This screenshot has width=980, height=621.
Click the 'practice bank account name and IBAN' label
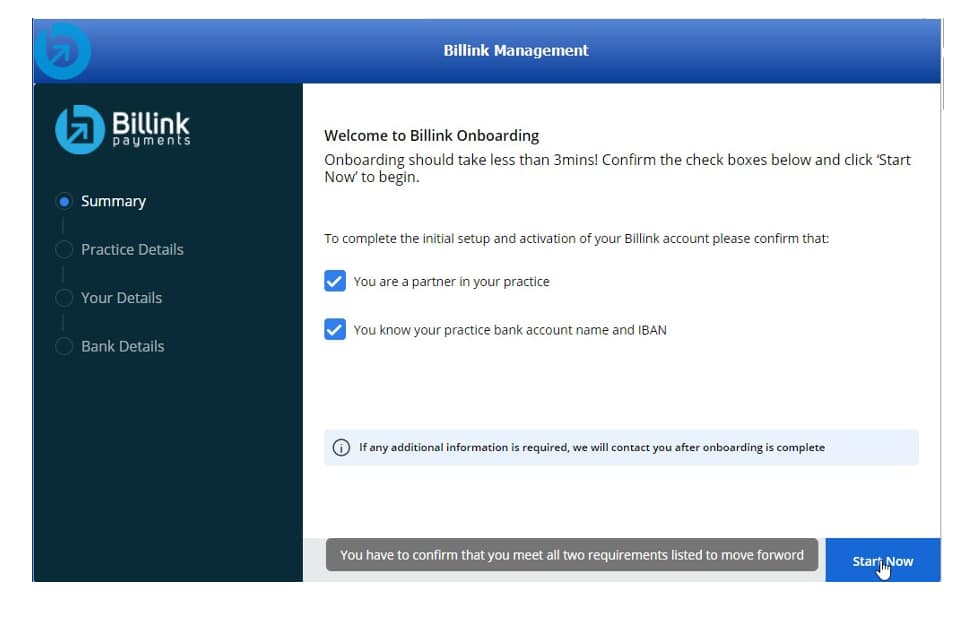509,330
